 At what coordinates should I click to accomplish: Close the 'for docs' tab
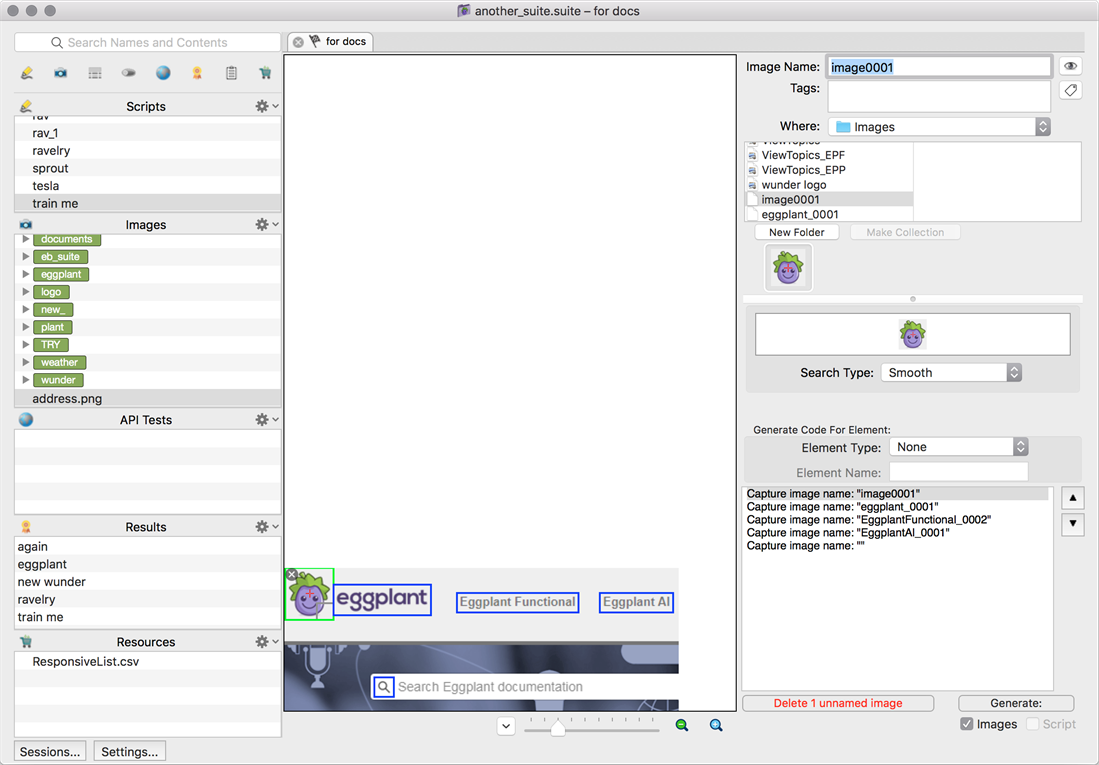tap(298, 42)
